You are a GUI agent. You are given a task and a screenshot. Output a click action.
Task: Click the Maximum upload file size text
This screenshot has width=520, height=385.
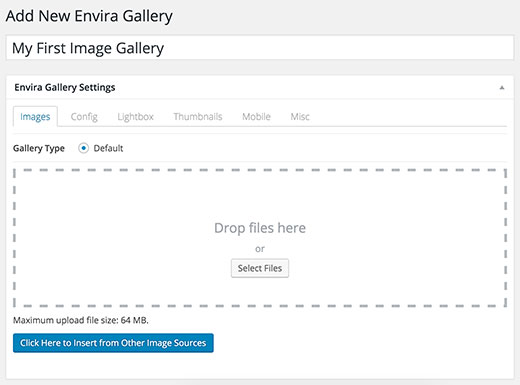(x=81, y=320)
